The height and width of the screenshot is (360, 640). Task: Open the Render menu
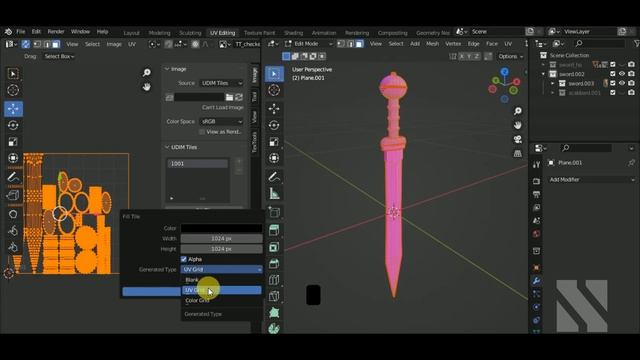pos(56,31)
